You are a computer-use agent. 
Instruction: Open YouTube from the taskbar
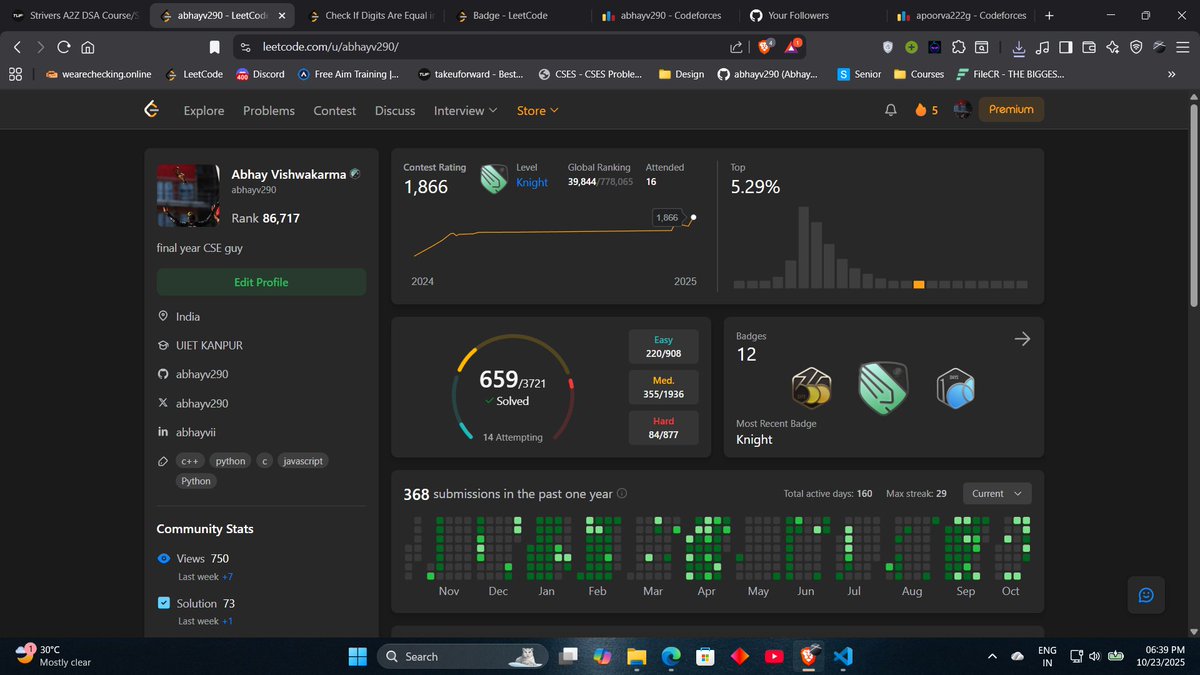(773, 656)
